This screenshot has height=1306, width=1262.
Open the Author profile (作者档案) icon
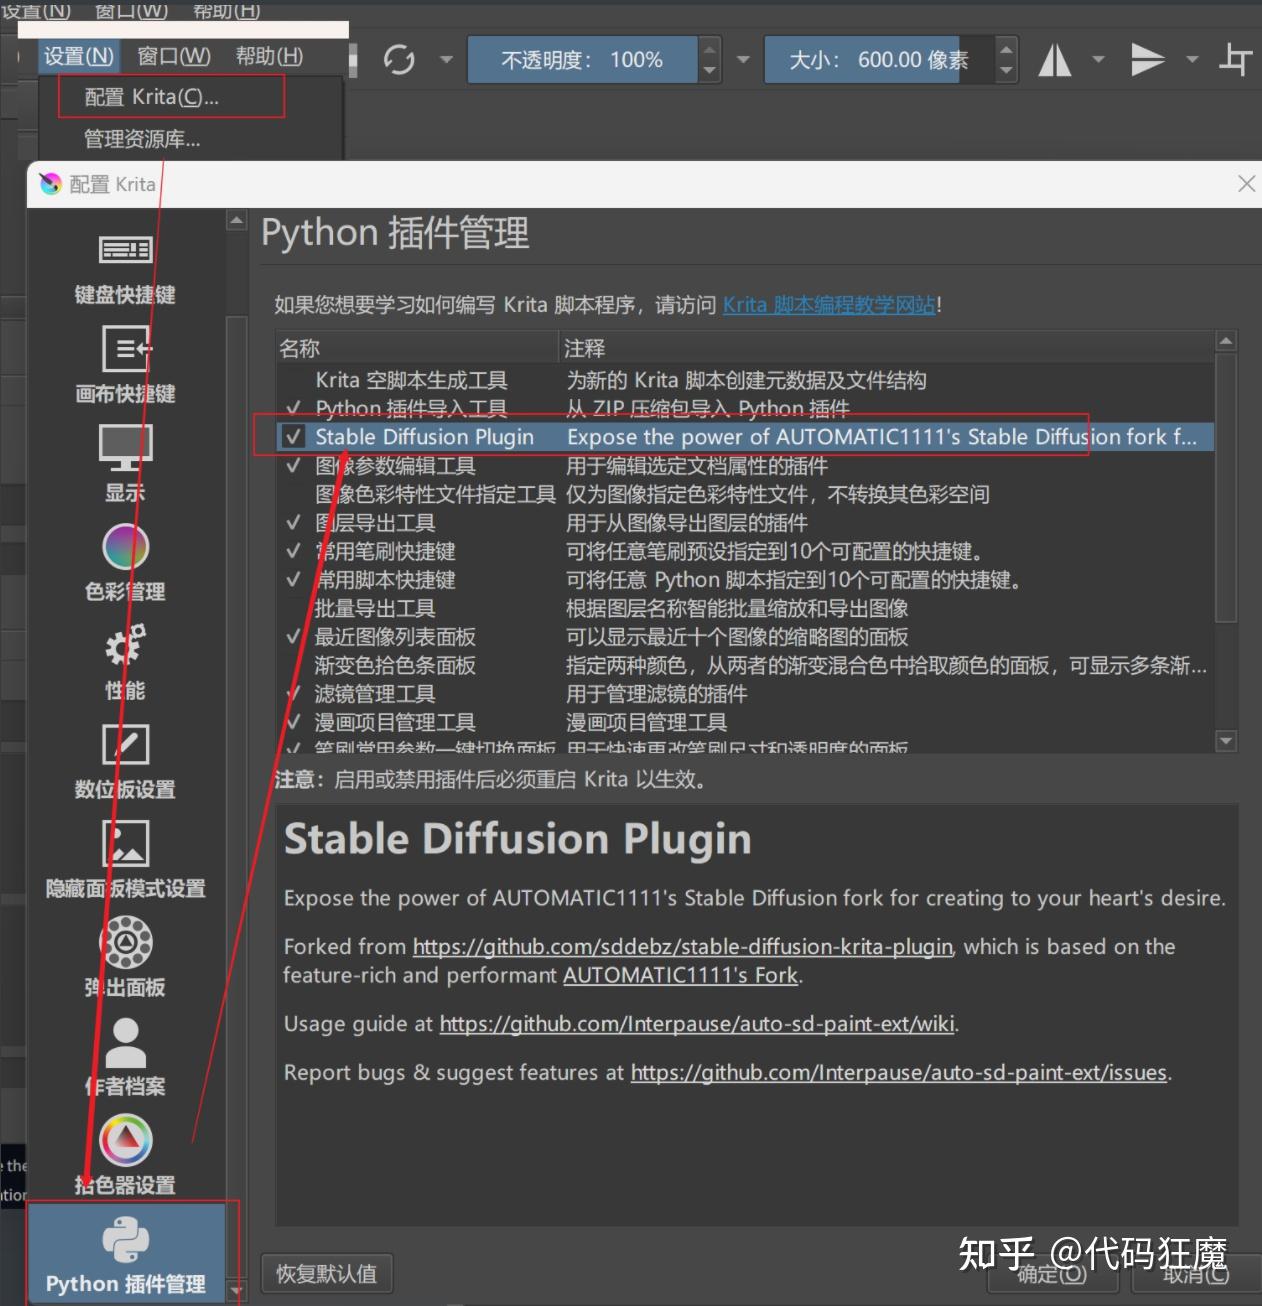tap(126, 1042)
